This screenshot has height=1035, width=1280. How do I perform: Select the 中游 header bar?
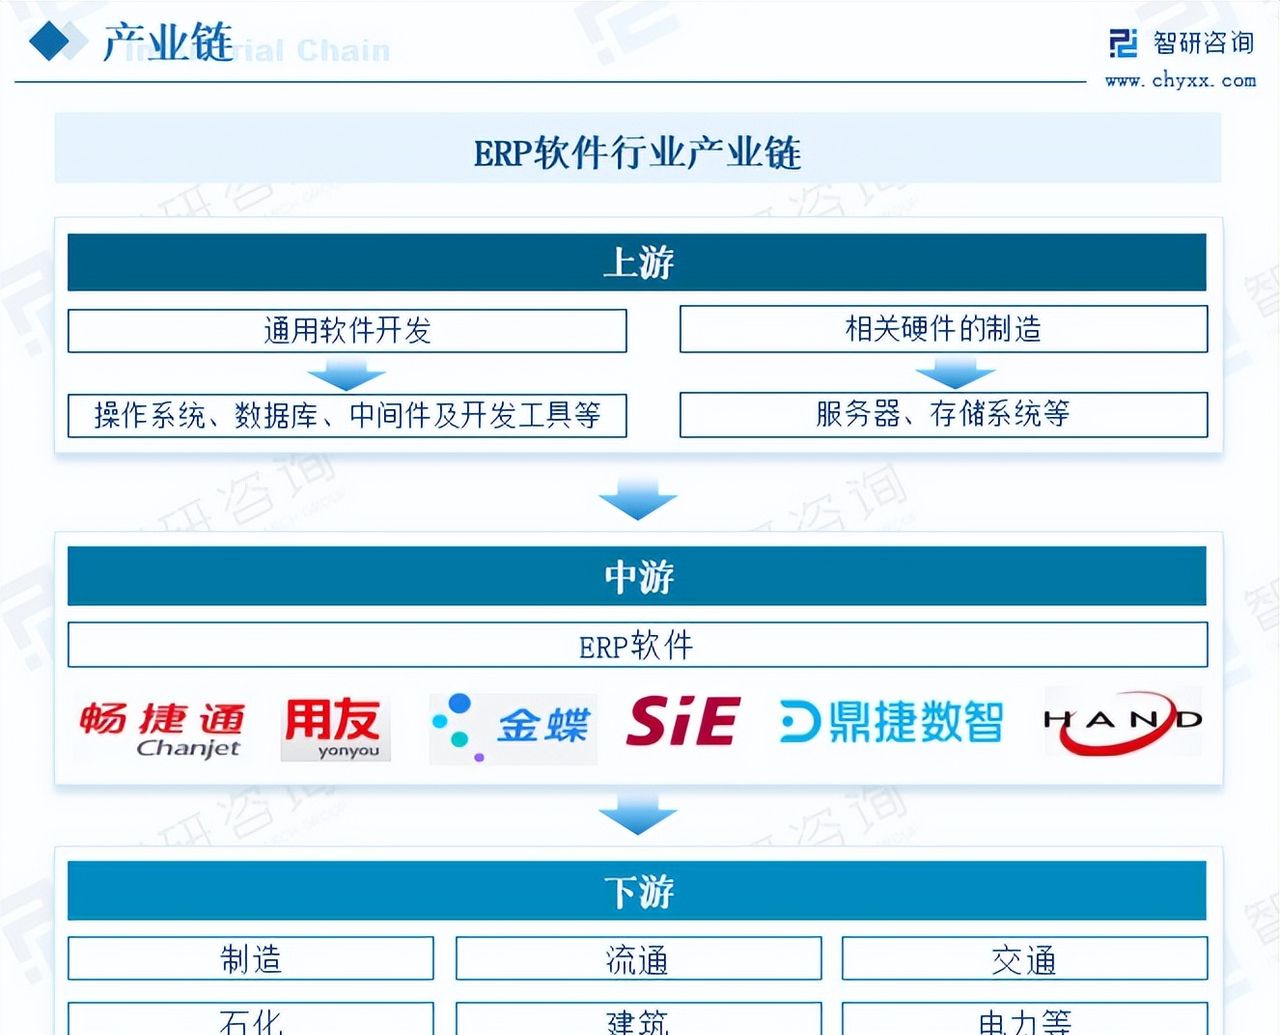point(636,575)
